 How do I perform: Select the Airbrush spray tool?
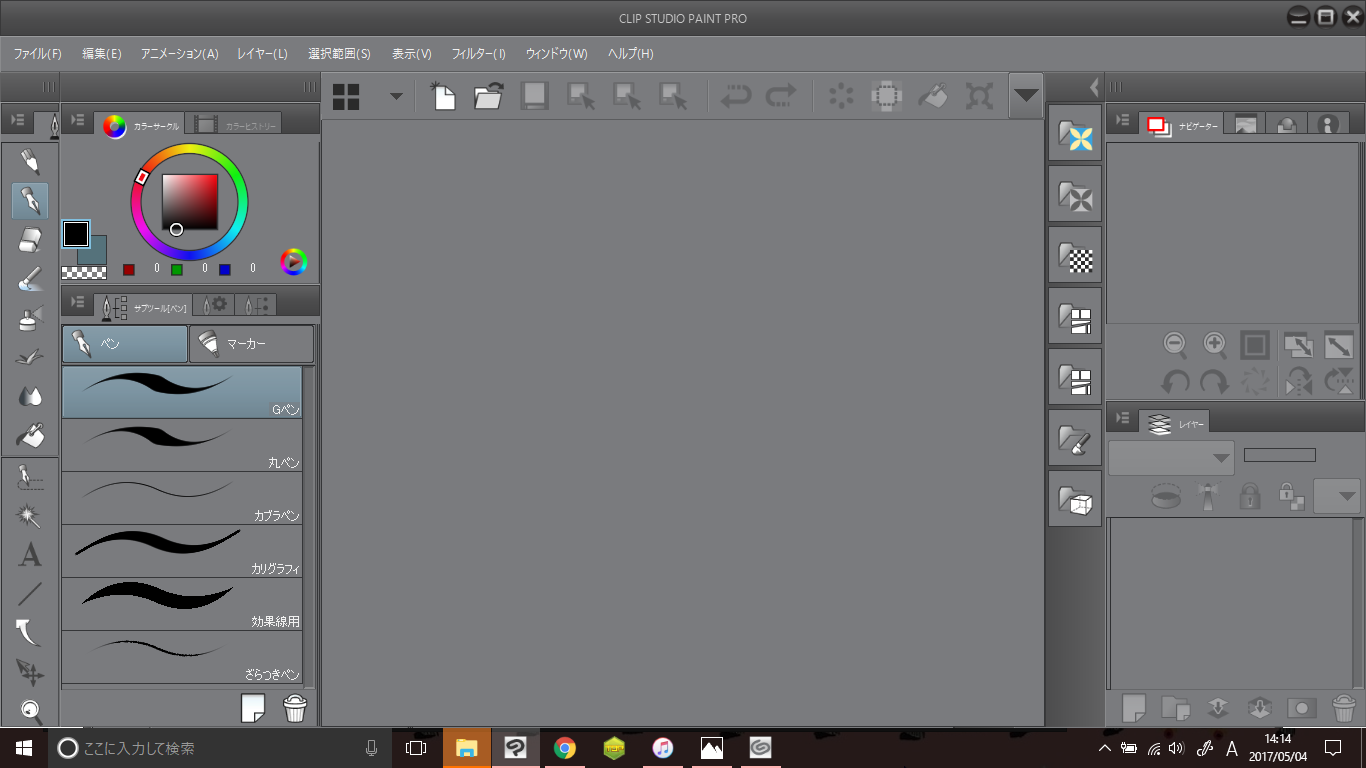coord(30,318)
